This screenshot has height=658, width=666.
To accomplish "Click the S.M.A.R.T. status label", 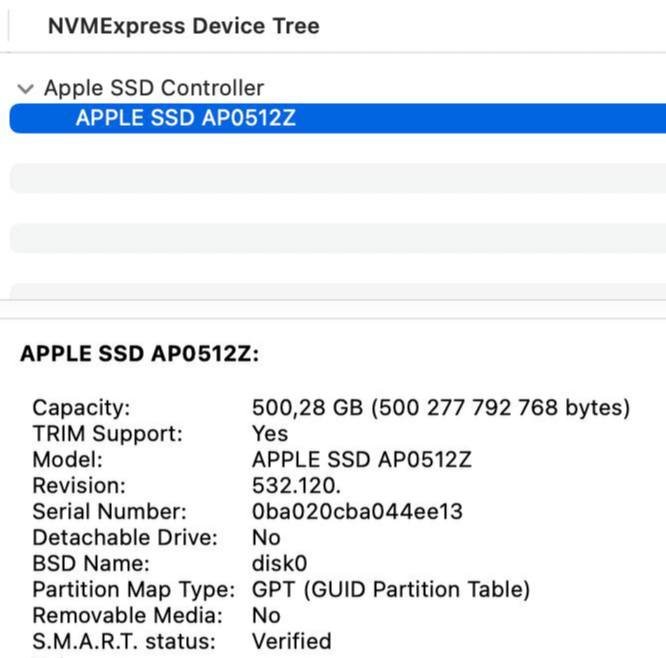I will pyautogui.click(x=124, y=641).
